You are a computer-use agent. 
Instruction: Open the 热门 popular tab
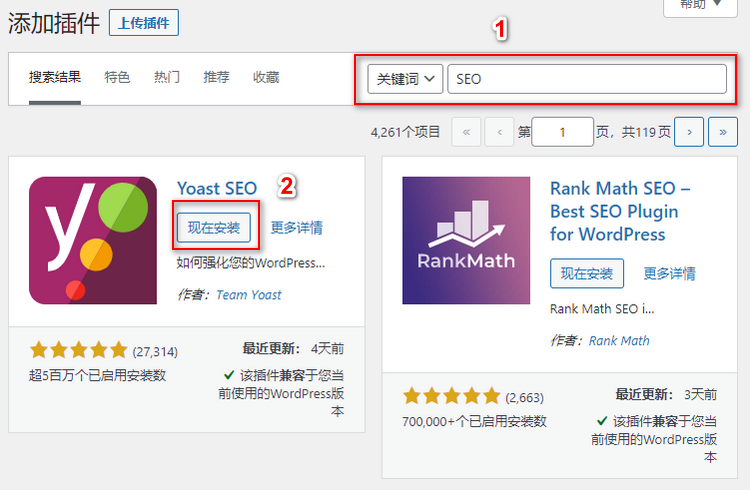(166, 77)
